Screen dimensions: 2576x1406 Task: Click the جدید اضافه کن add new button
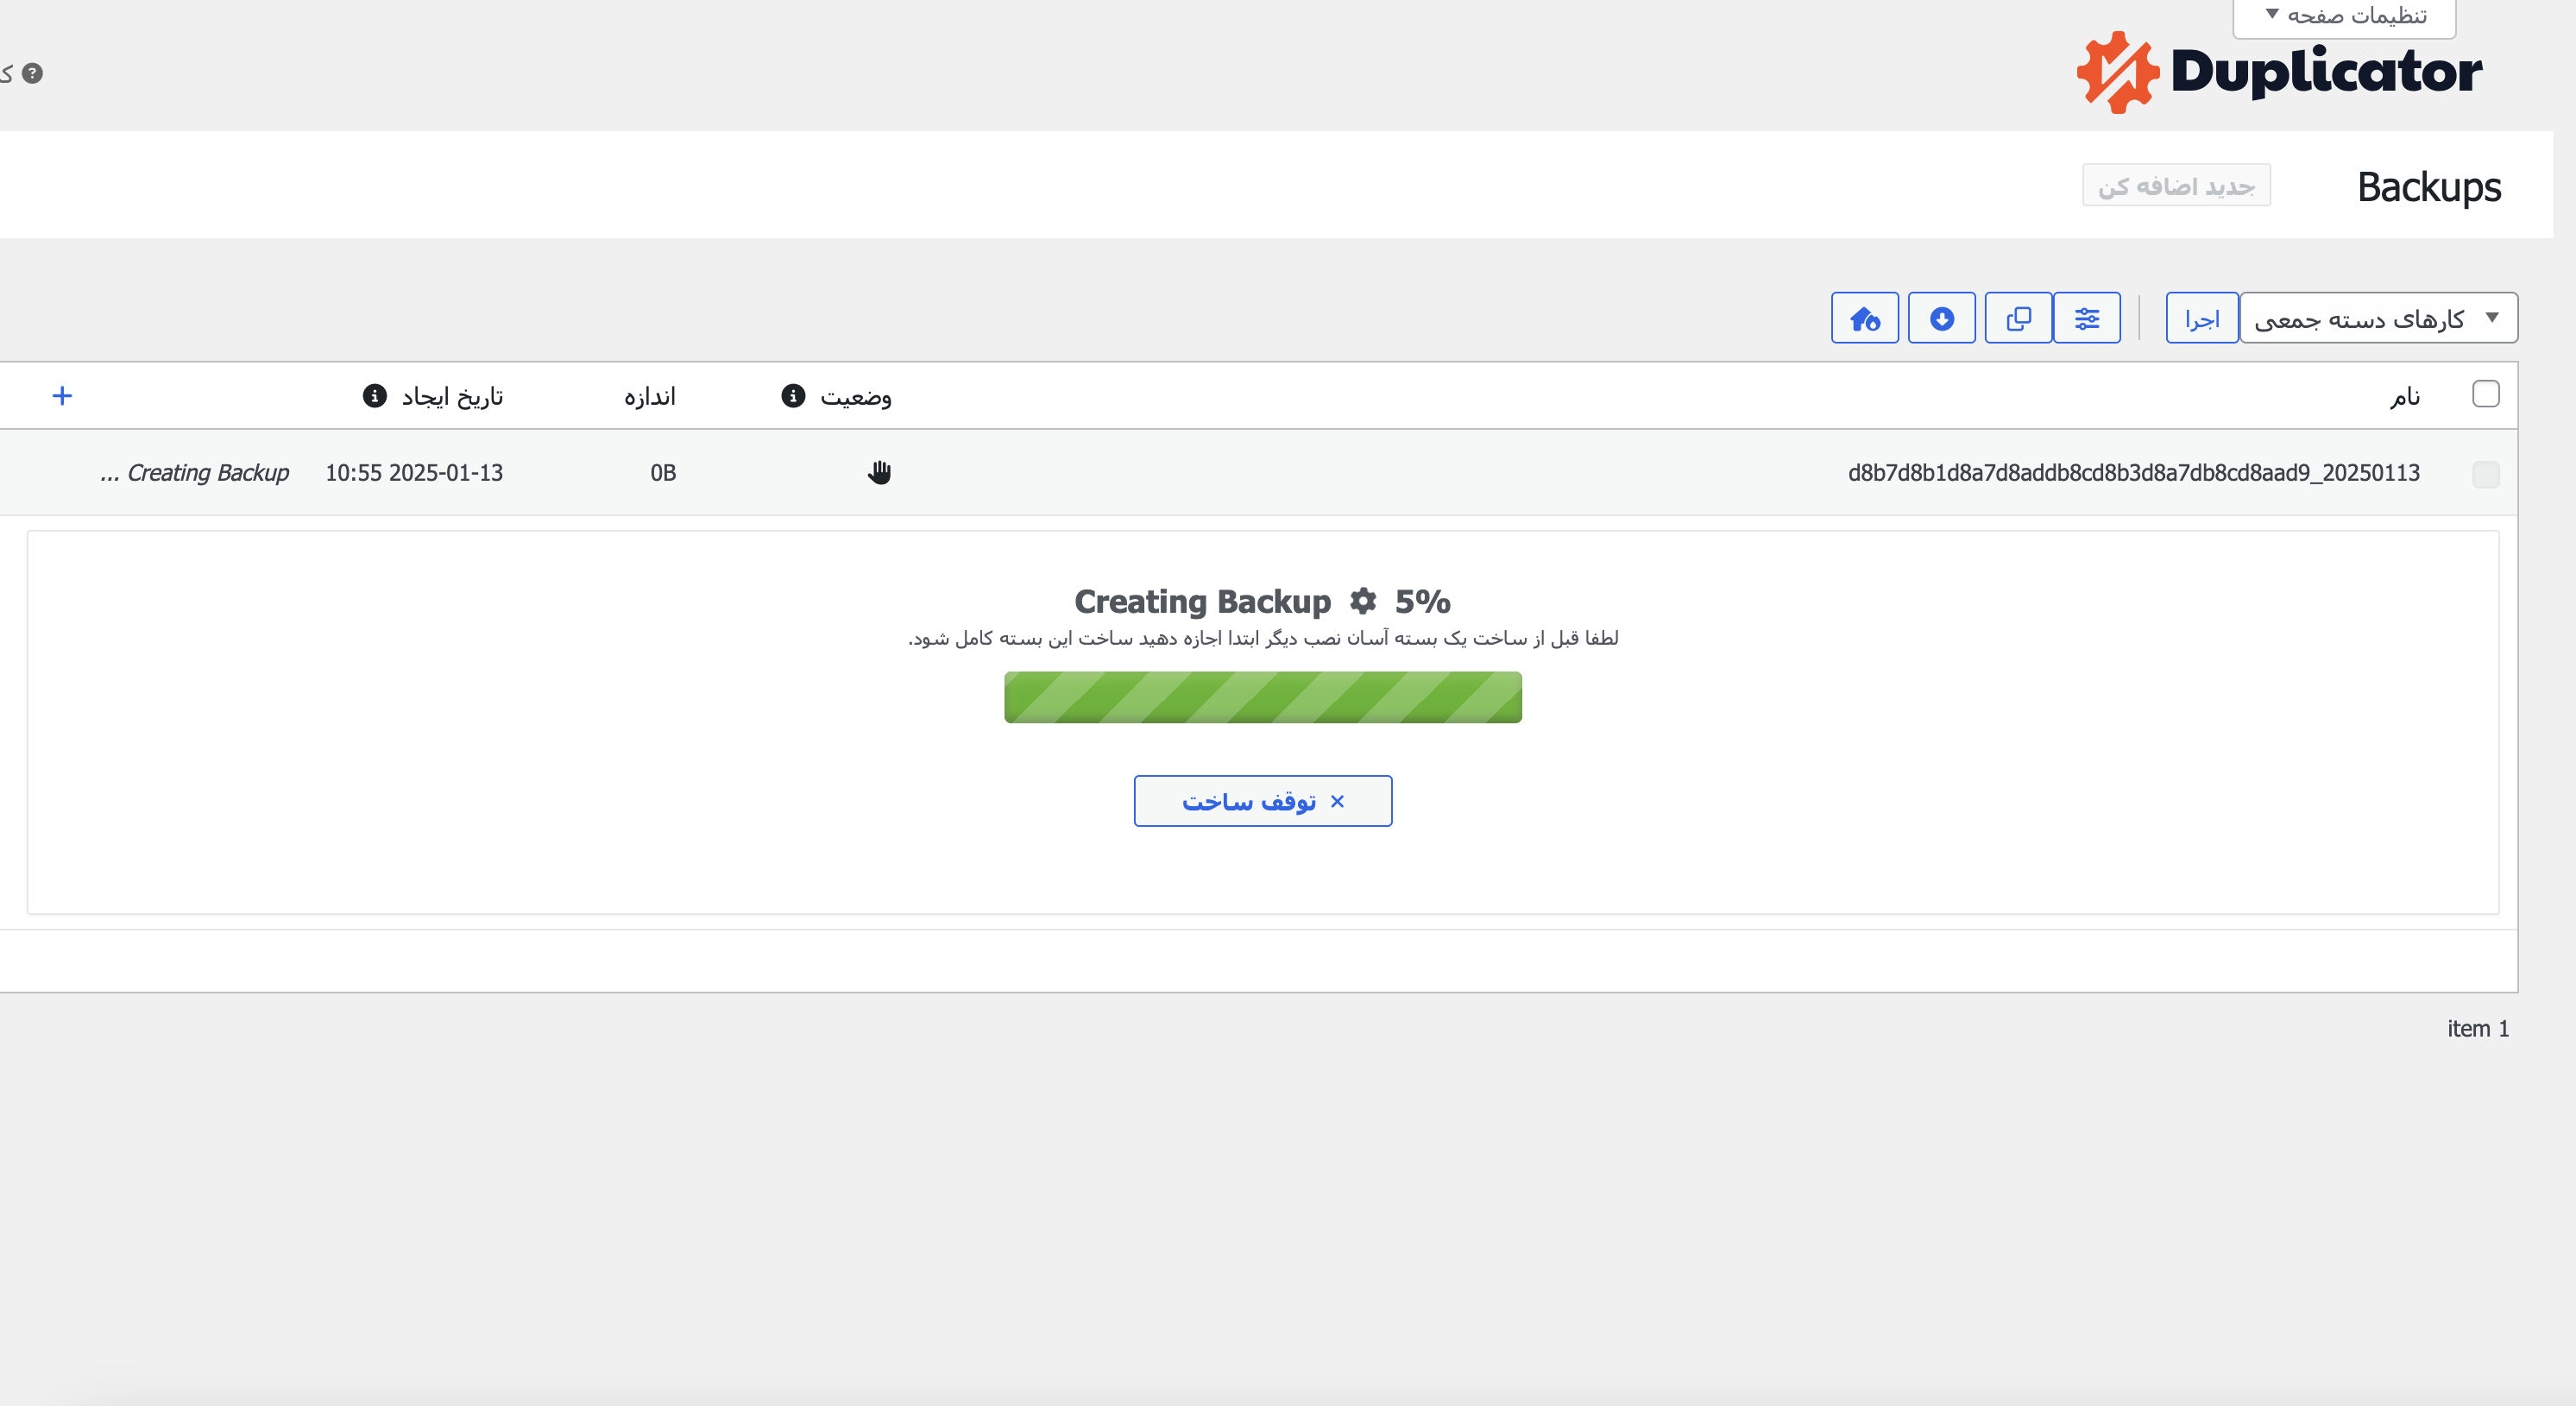2176,186
